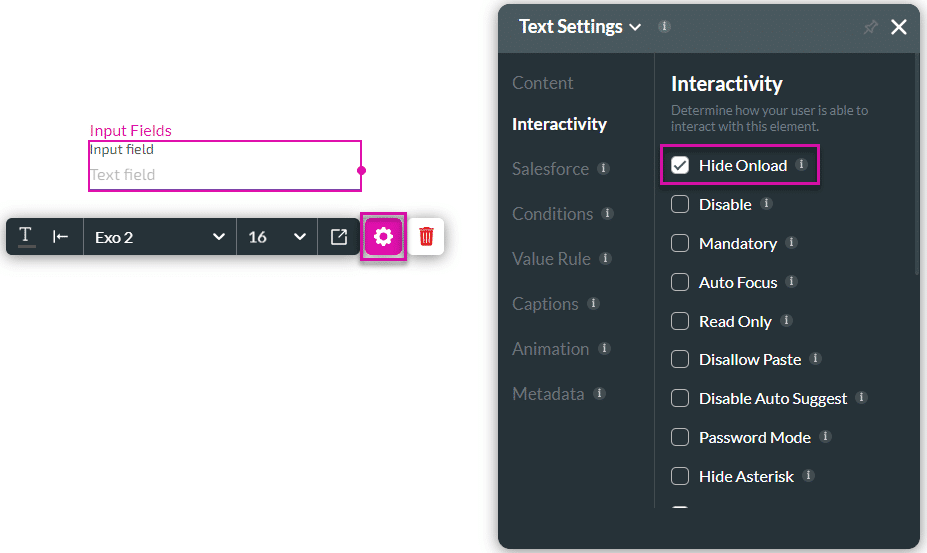Click the text style (T) icon
The height and width of the screenshot is (553, 927).
point(26,237)
